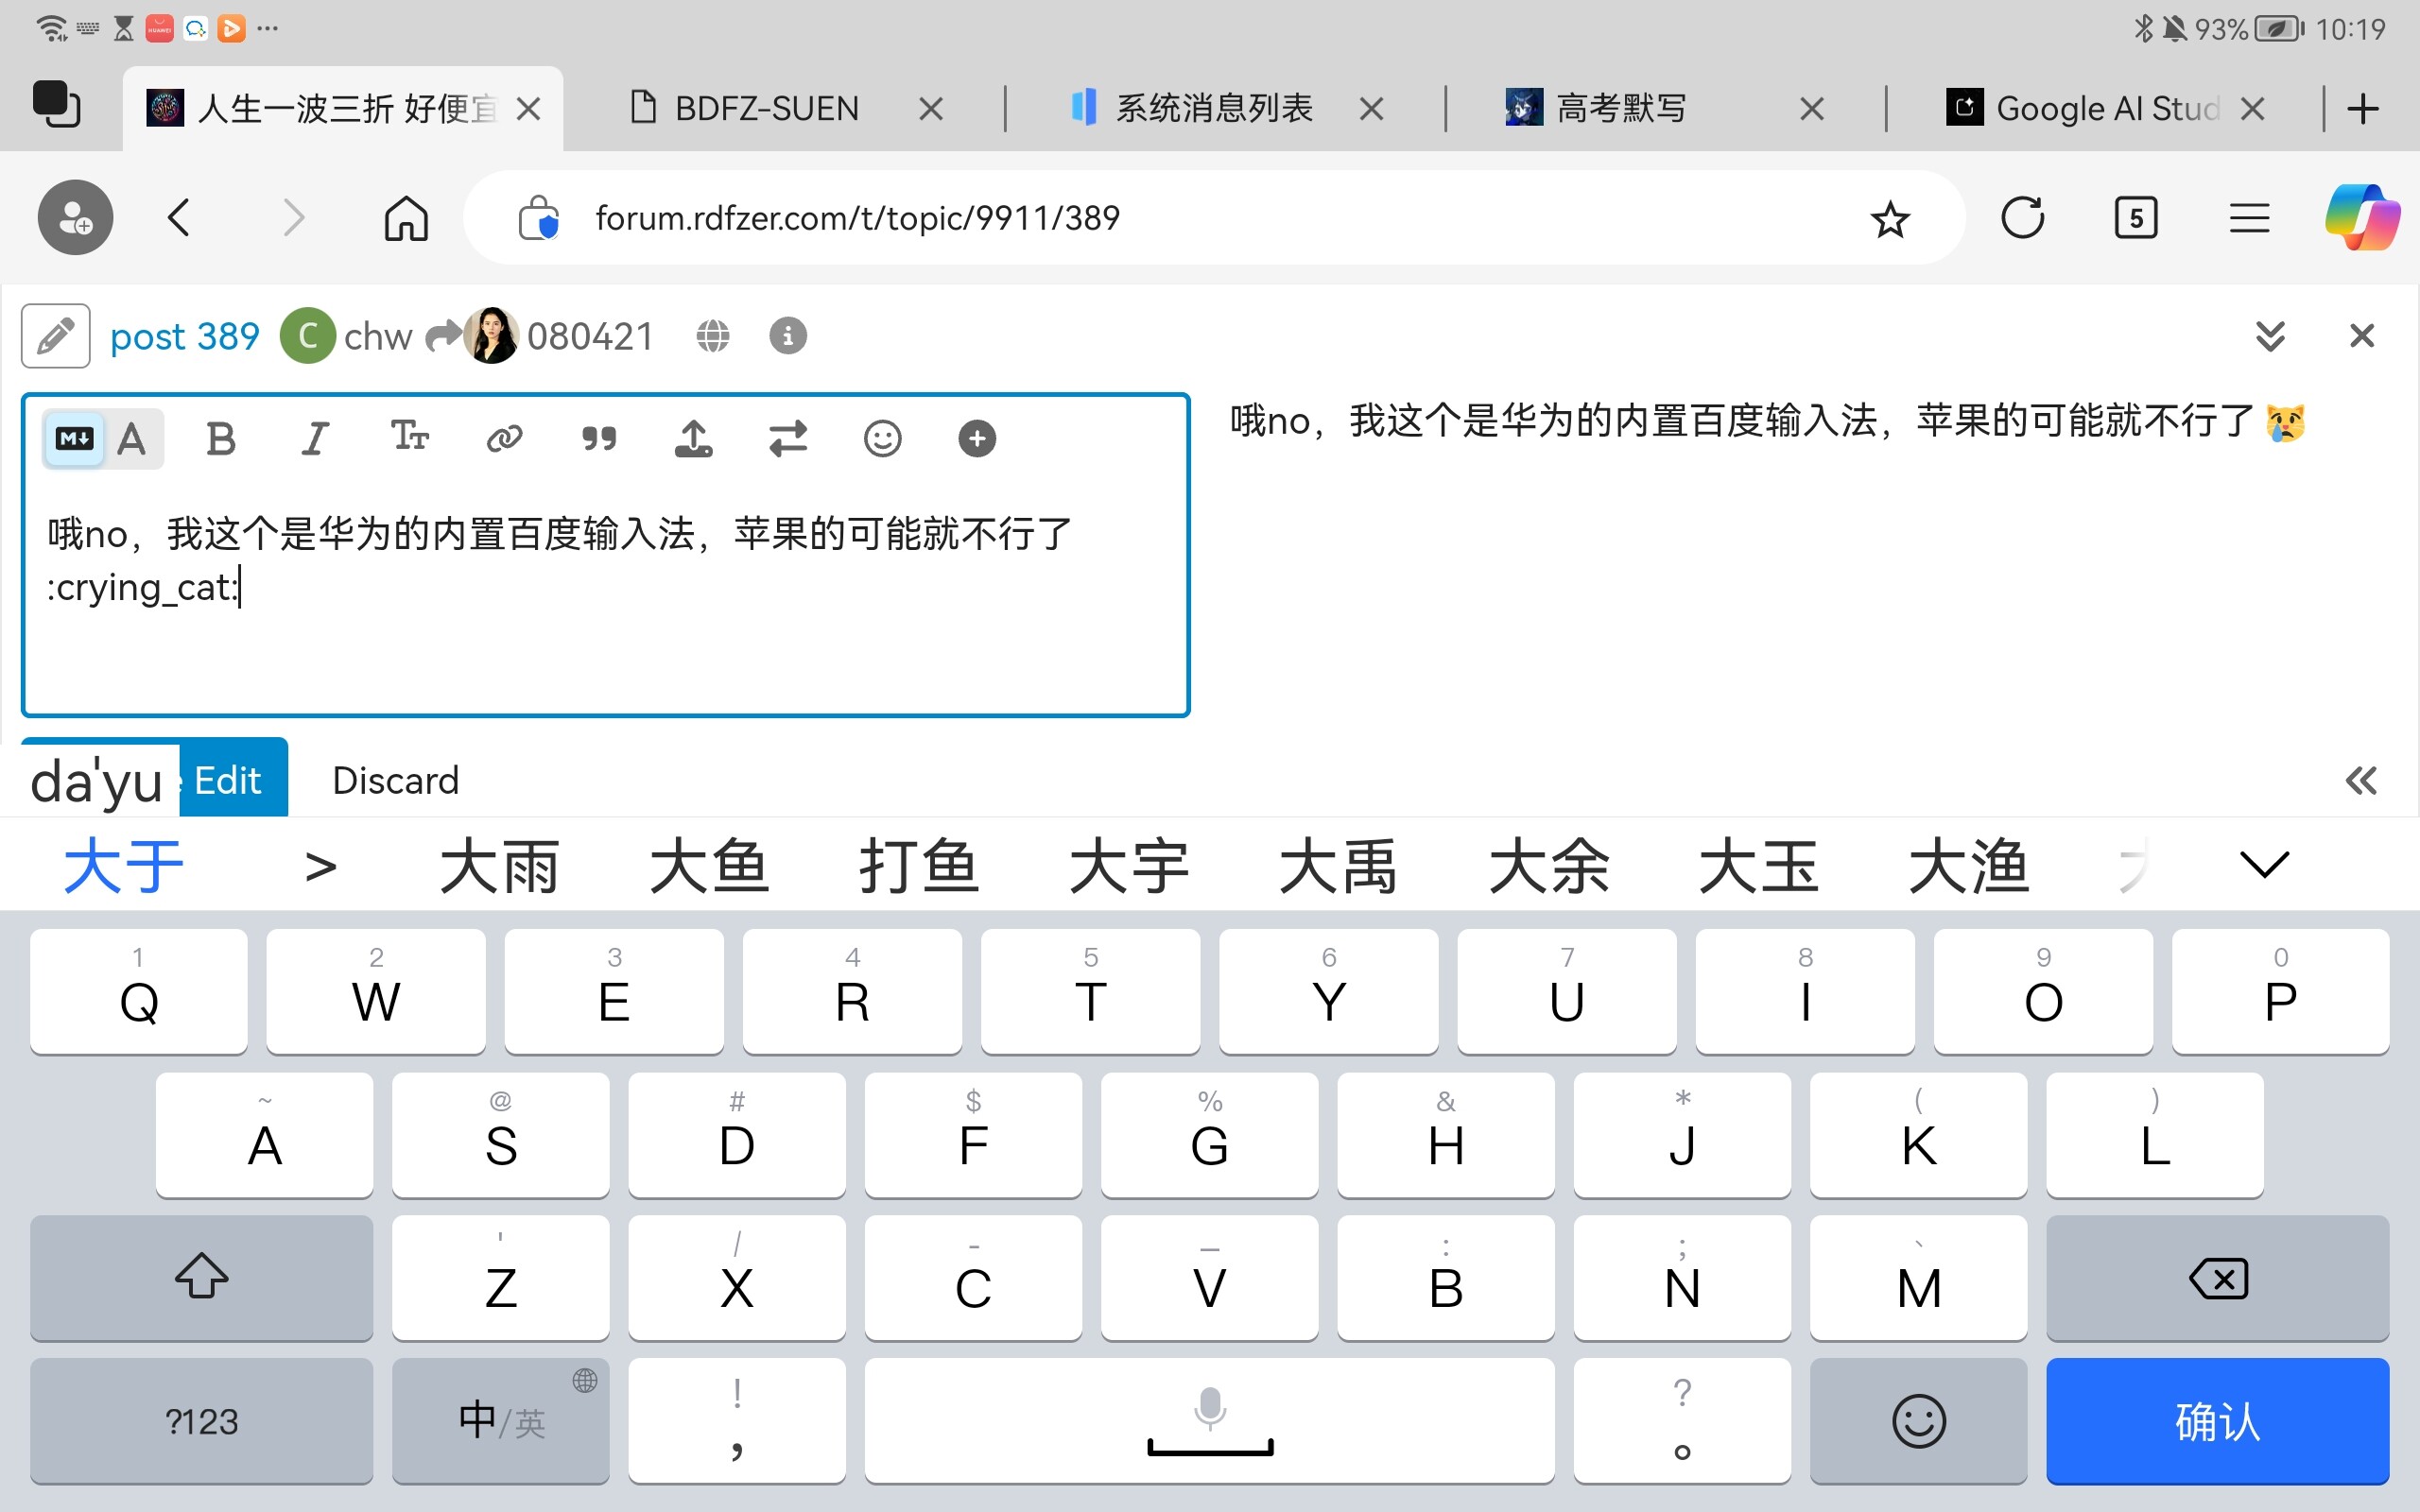Switch to the Google AI Studio tab

[2105, 108]
